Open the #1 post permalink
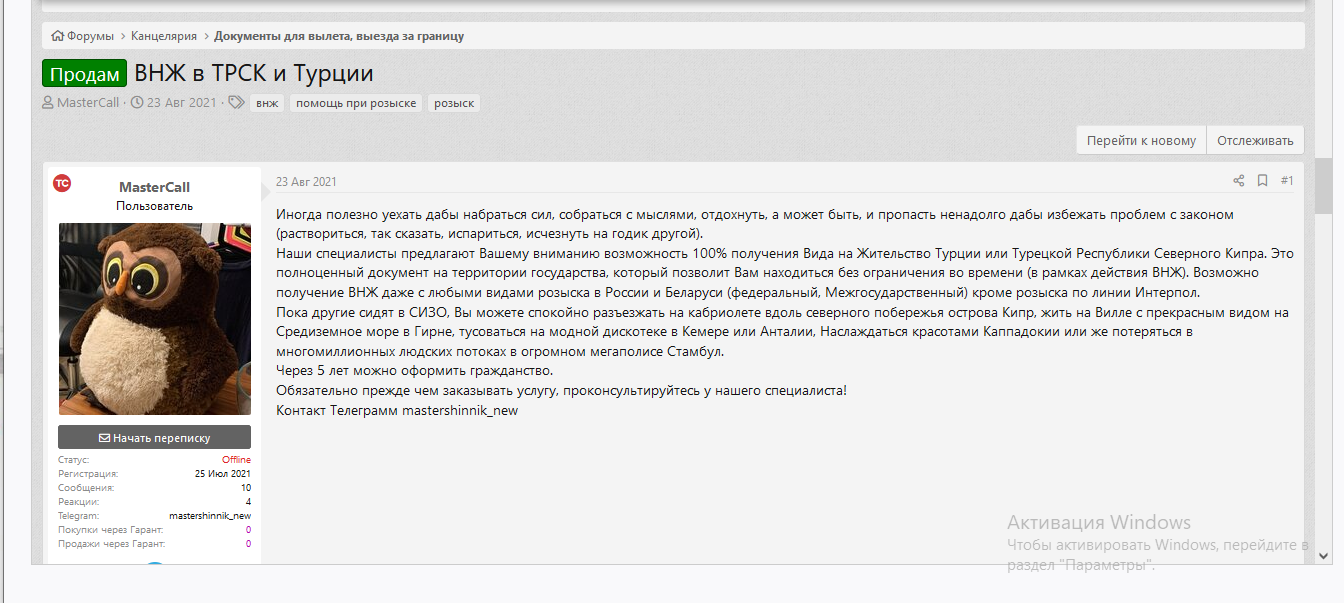1344x603 pixels. coord(1287,181)
